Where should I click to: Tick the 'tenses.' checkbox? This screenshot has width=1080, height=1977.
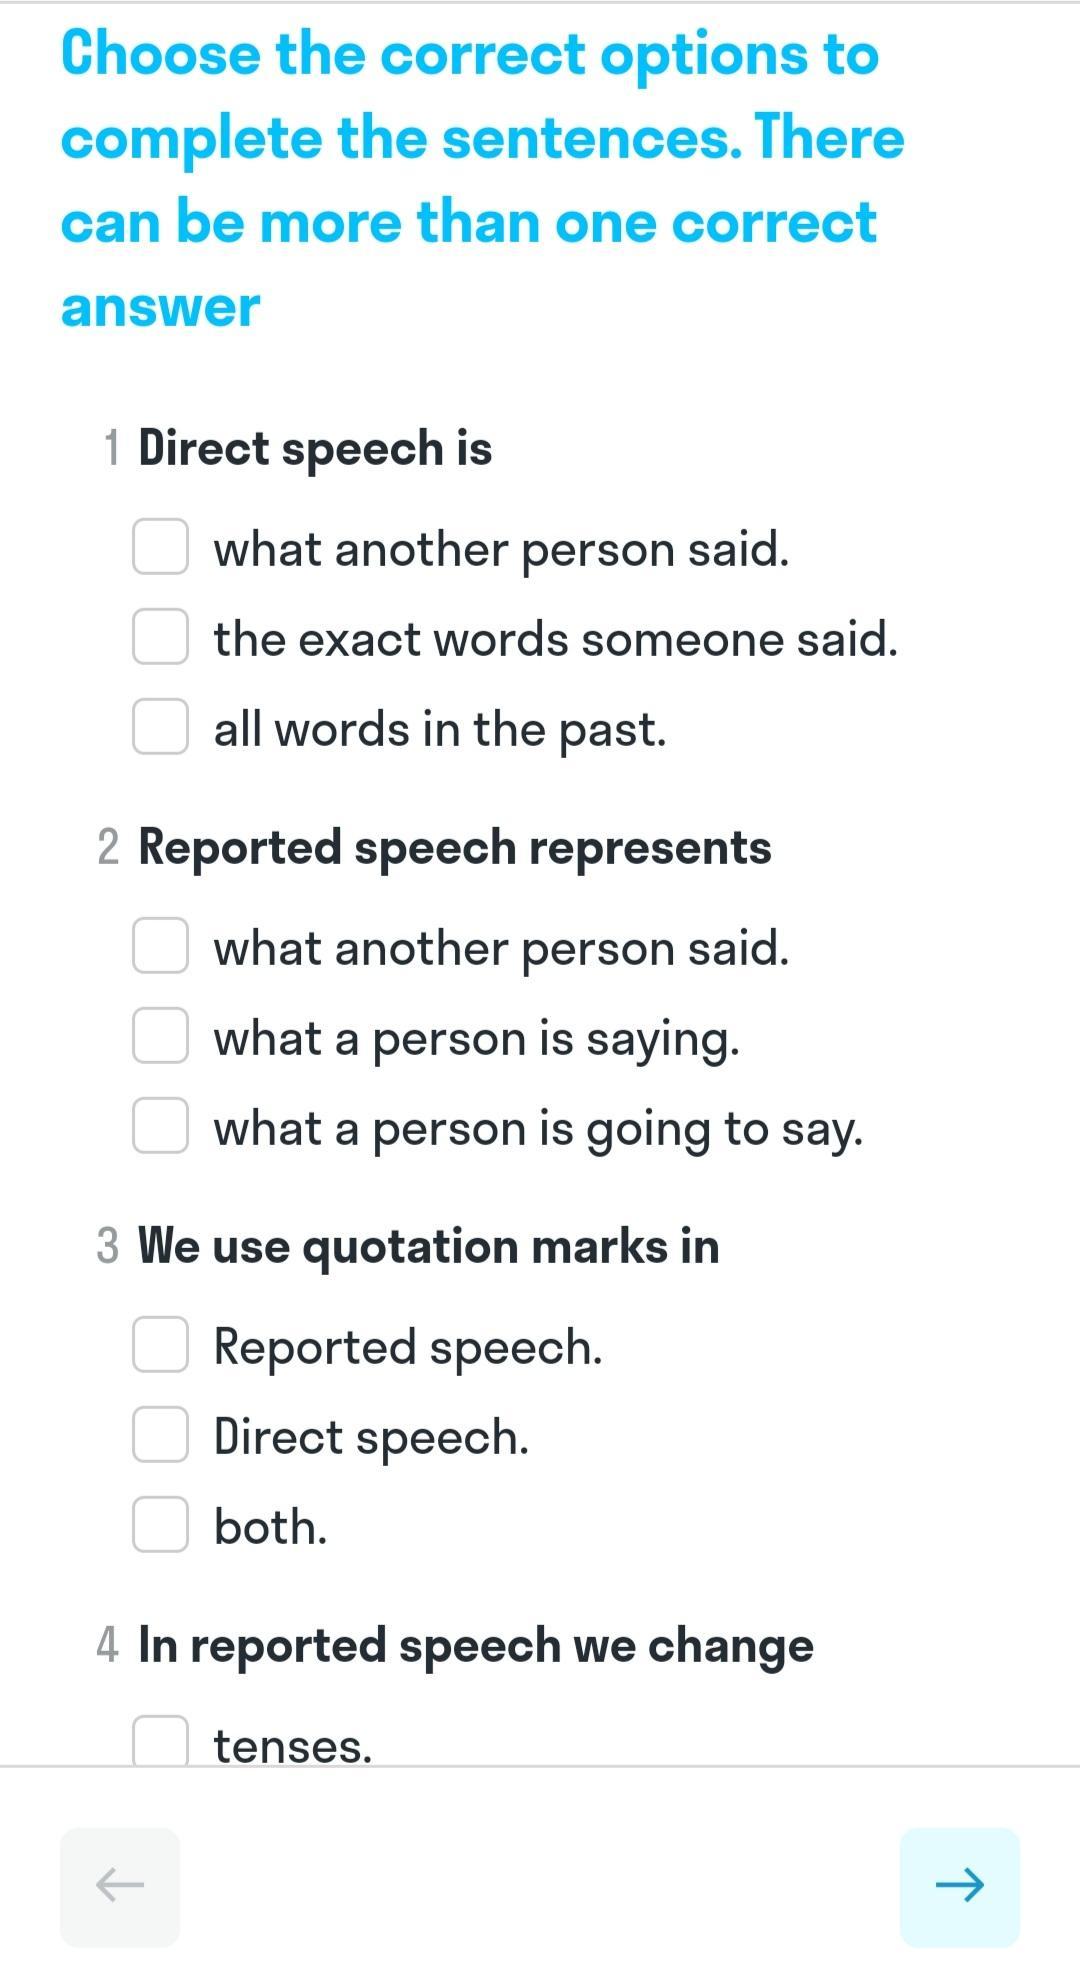(160, 1741)
